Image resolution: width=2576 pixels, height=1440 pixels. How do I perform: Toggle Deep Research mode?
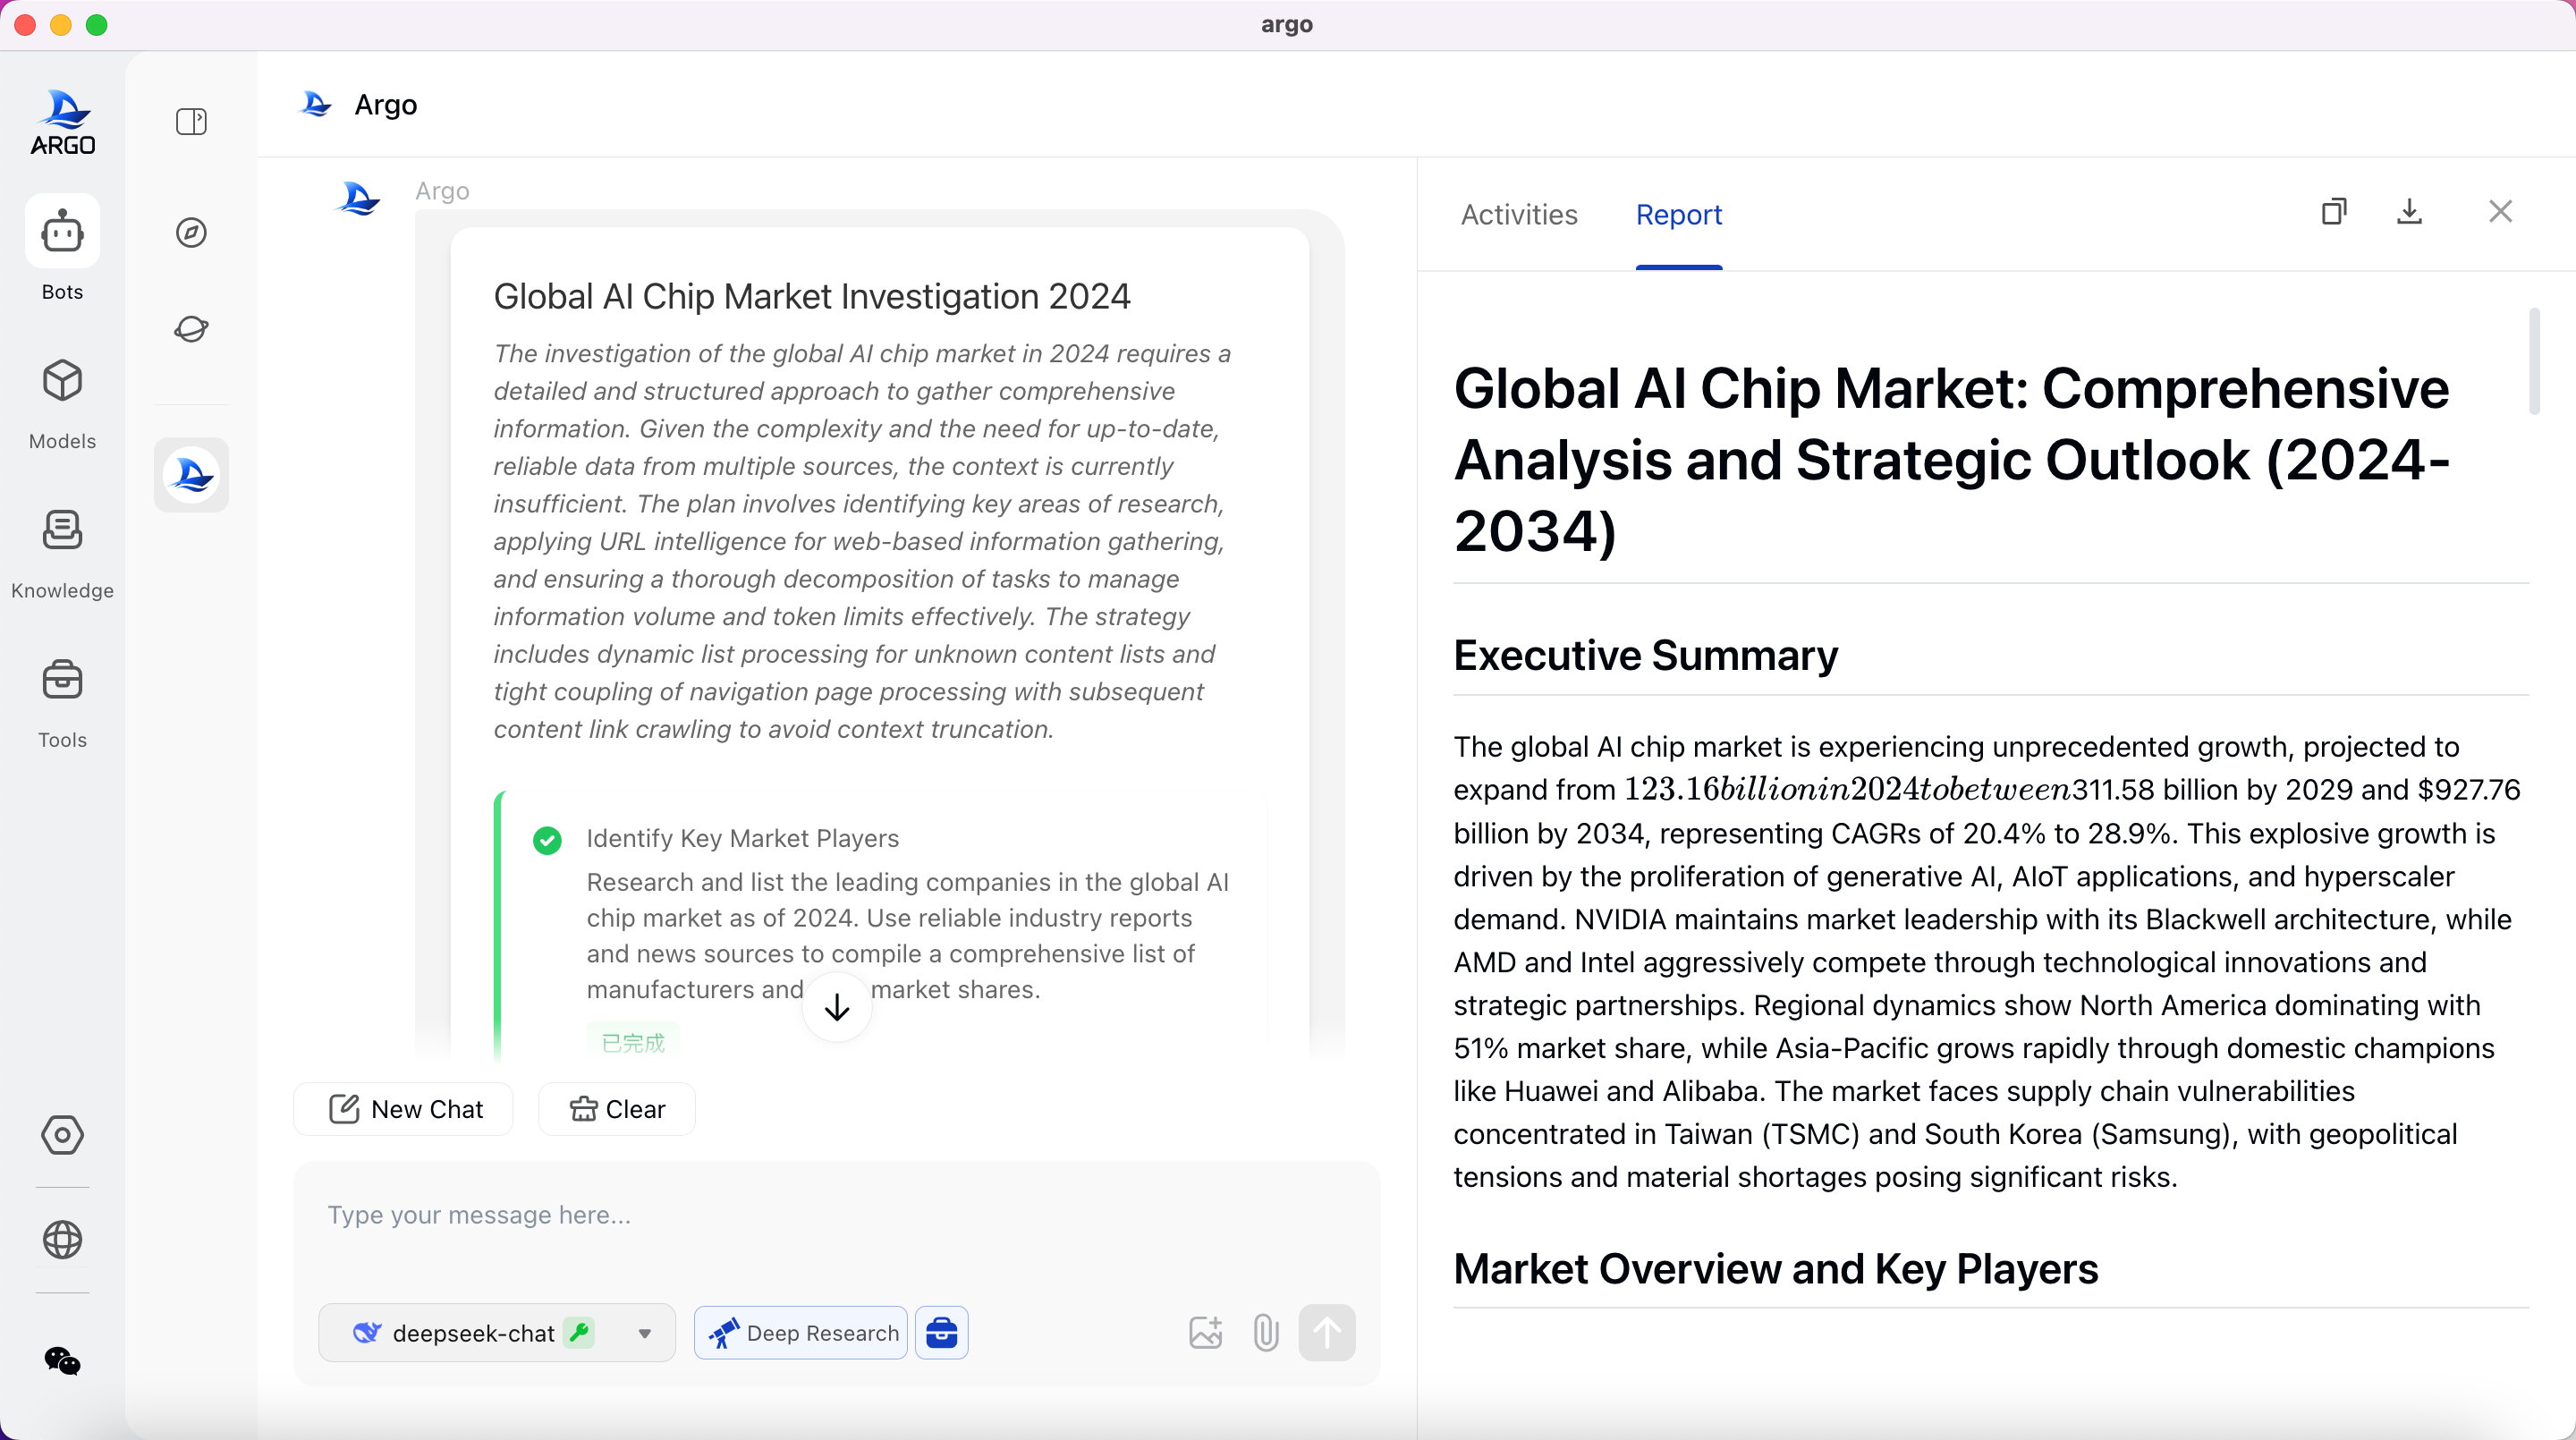point(801,1333)
